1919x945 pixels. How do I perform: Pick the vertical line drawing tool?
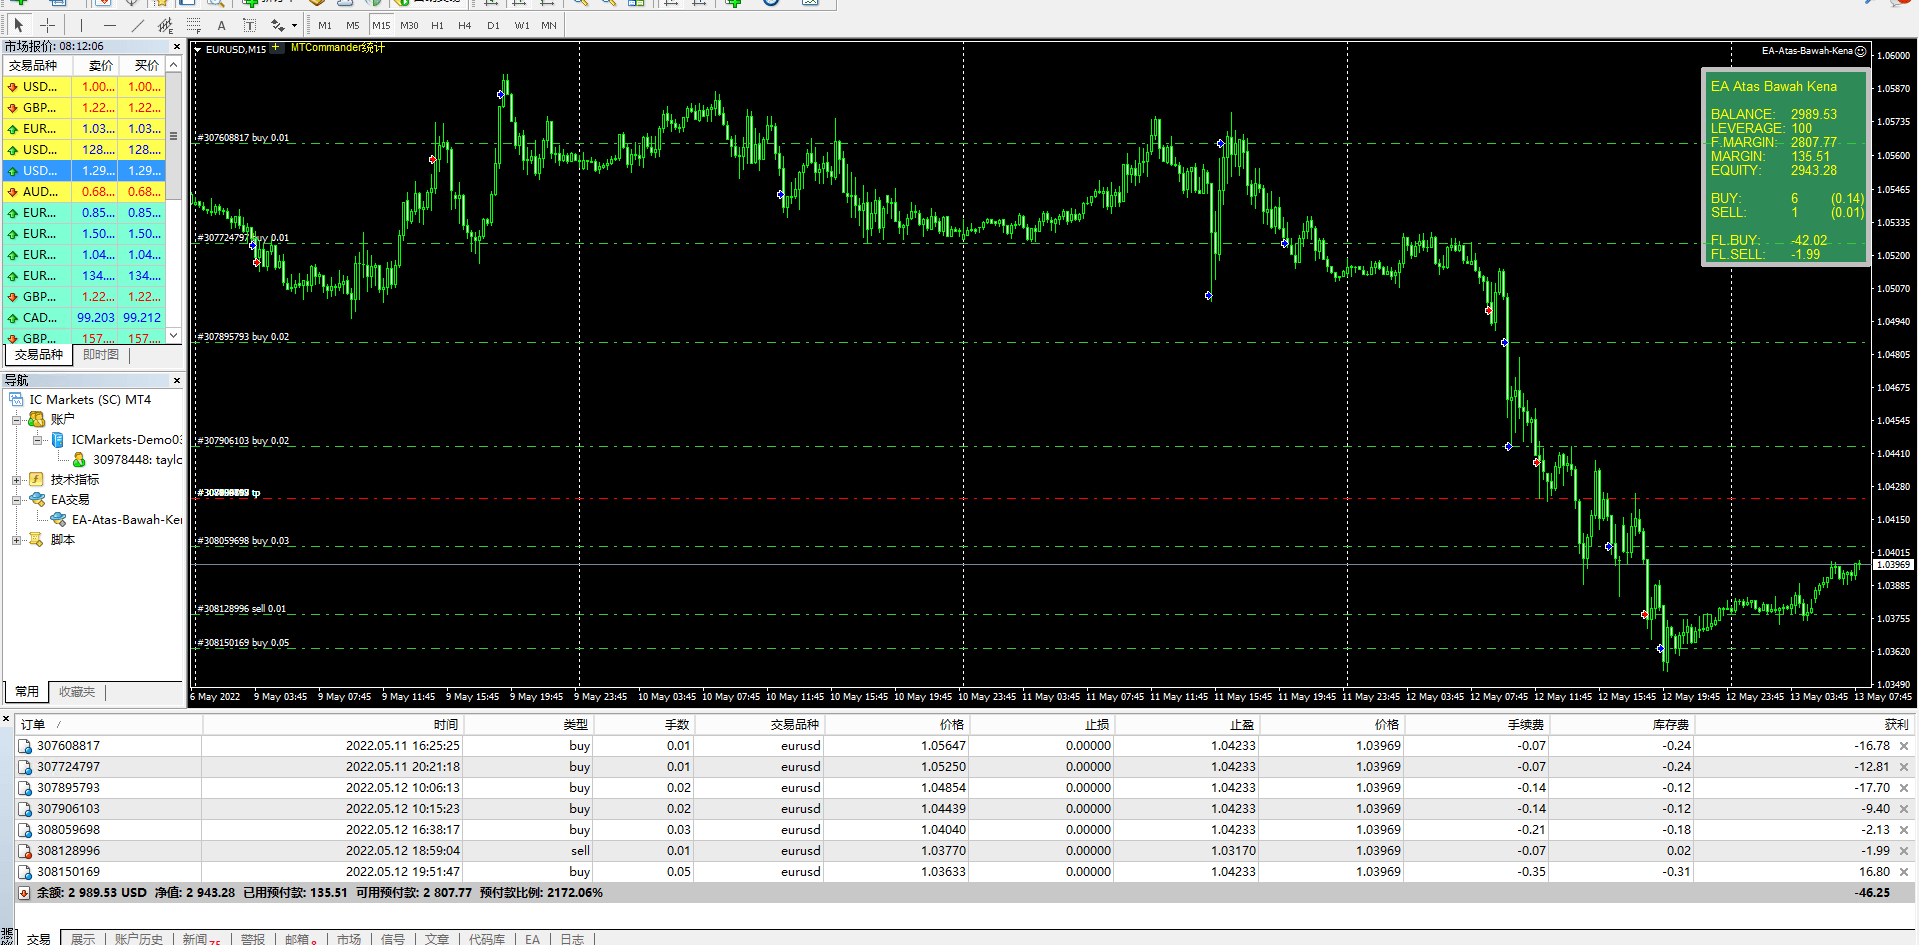tap(82, 25)
